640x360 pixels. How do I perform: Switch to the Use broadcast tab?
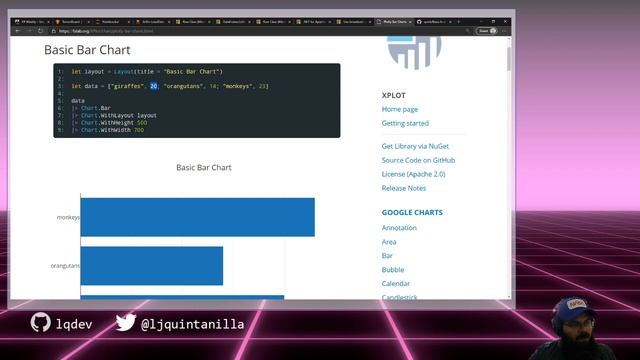click(353, 22)
